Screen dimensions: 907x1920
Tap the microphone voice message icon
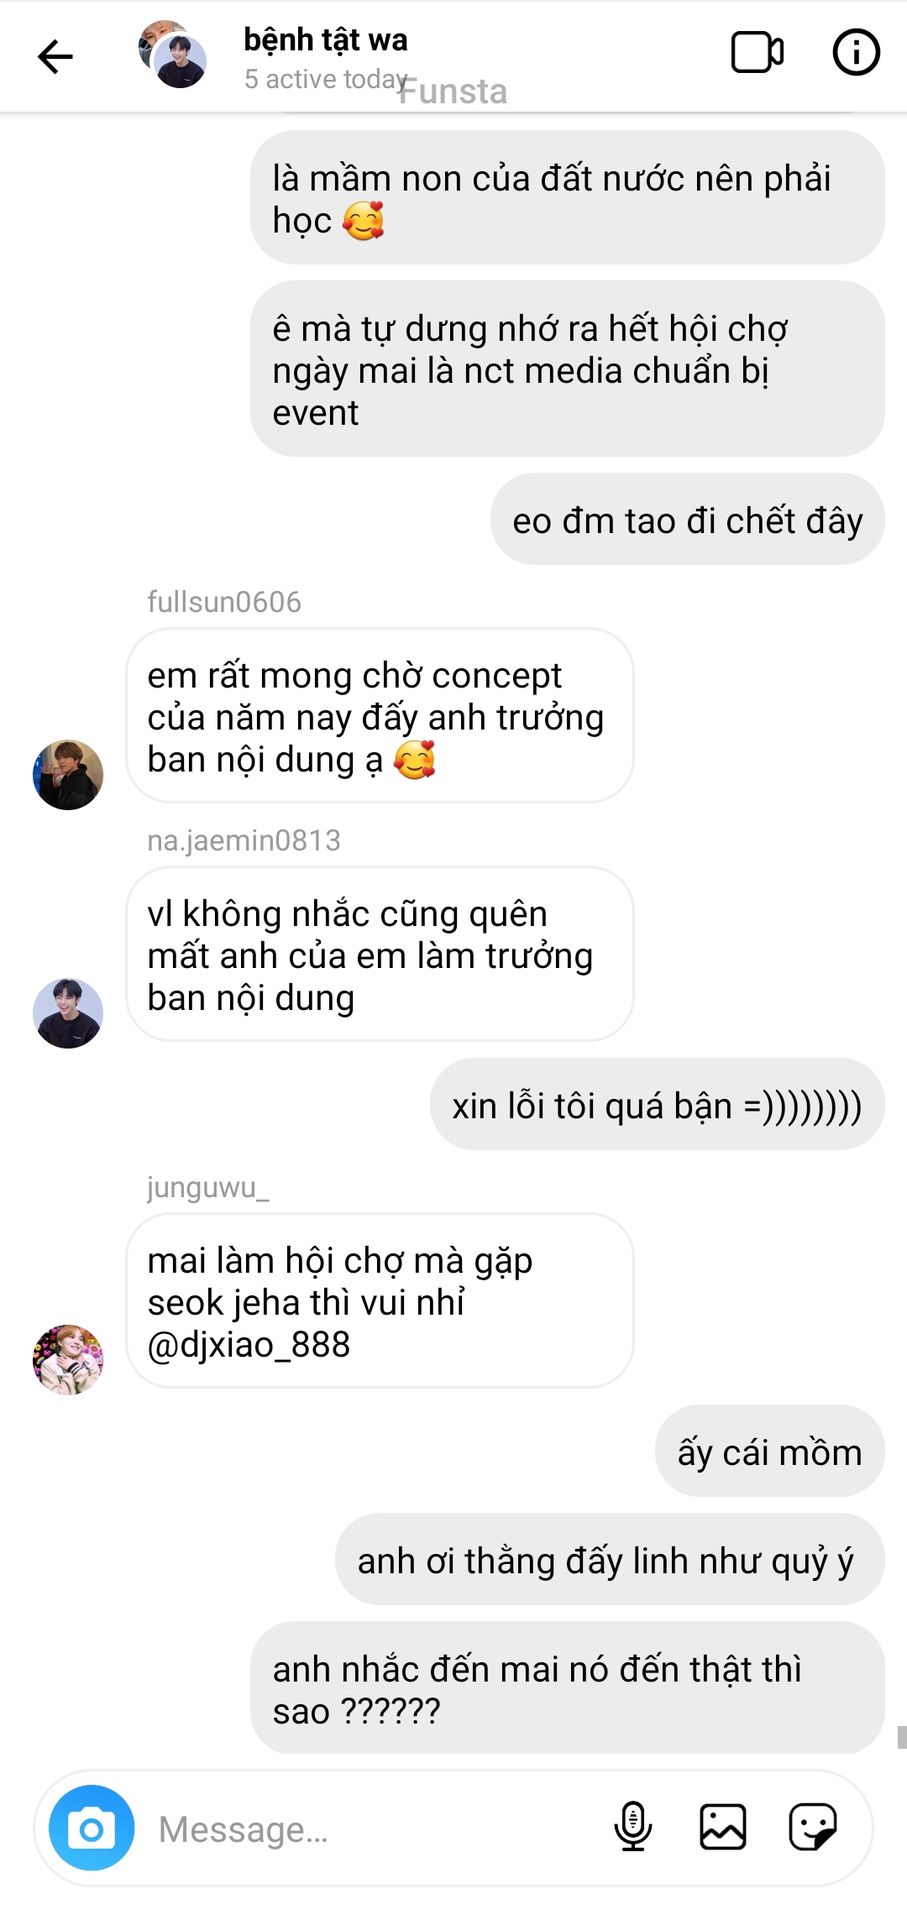[633, 1827]
